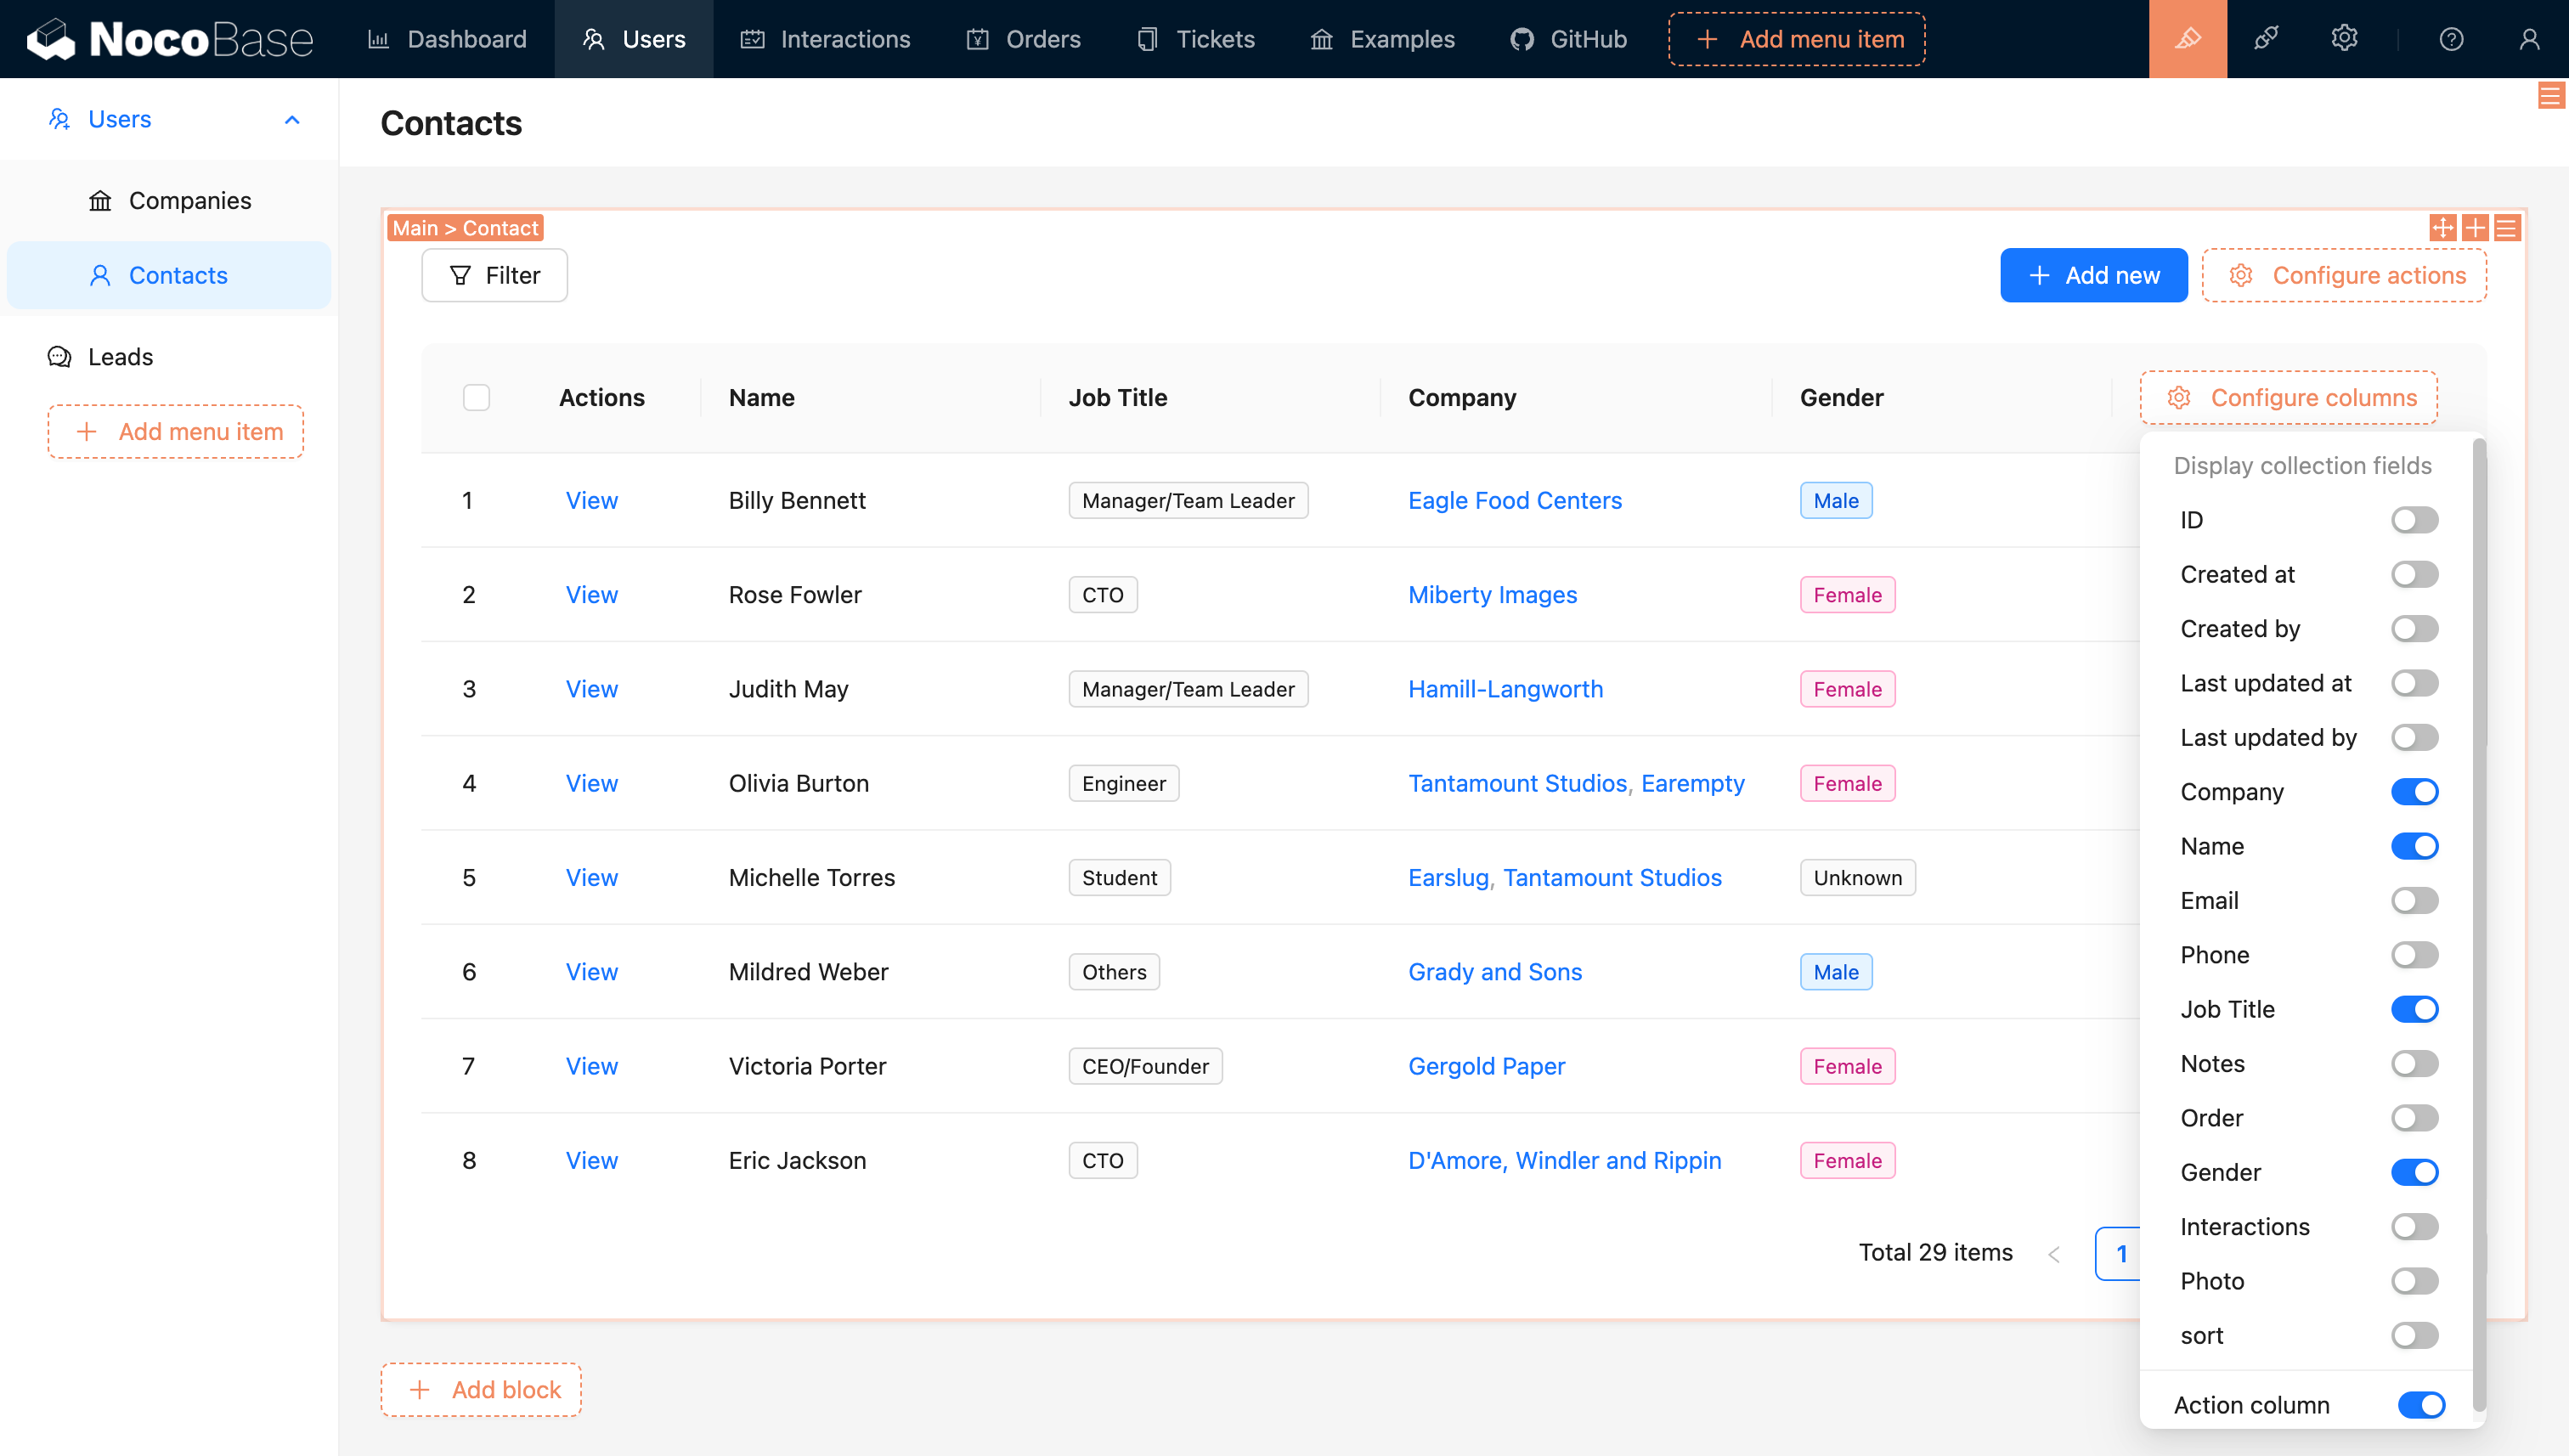Viewport: 2569px width, 1456px height.
Task: Select row checkbox for first contact
Action: pos(477,501)
